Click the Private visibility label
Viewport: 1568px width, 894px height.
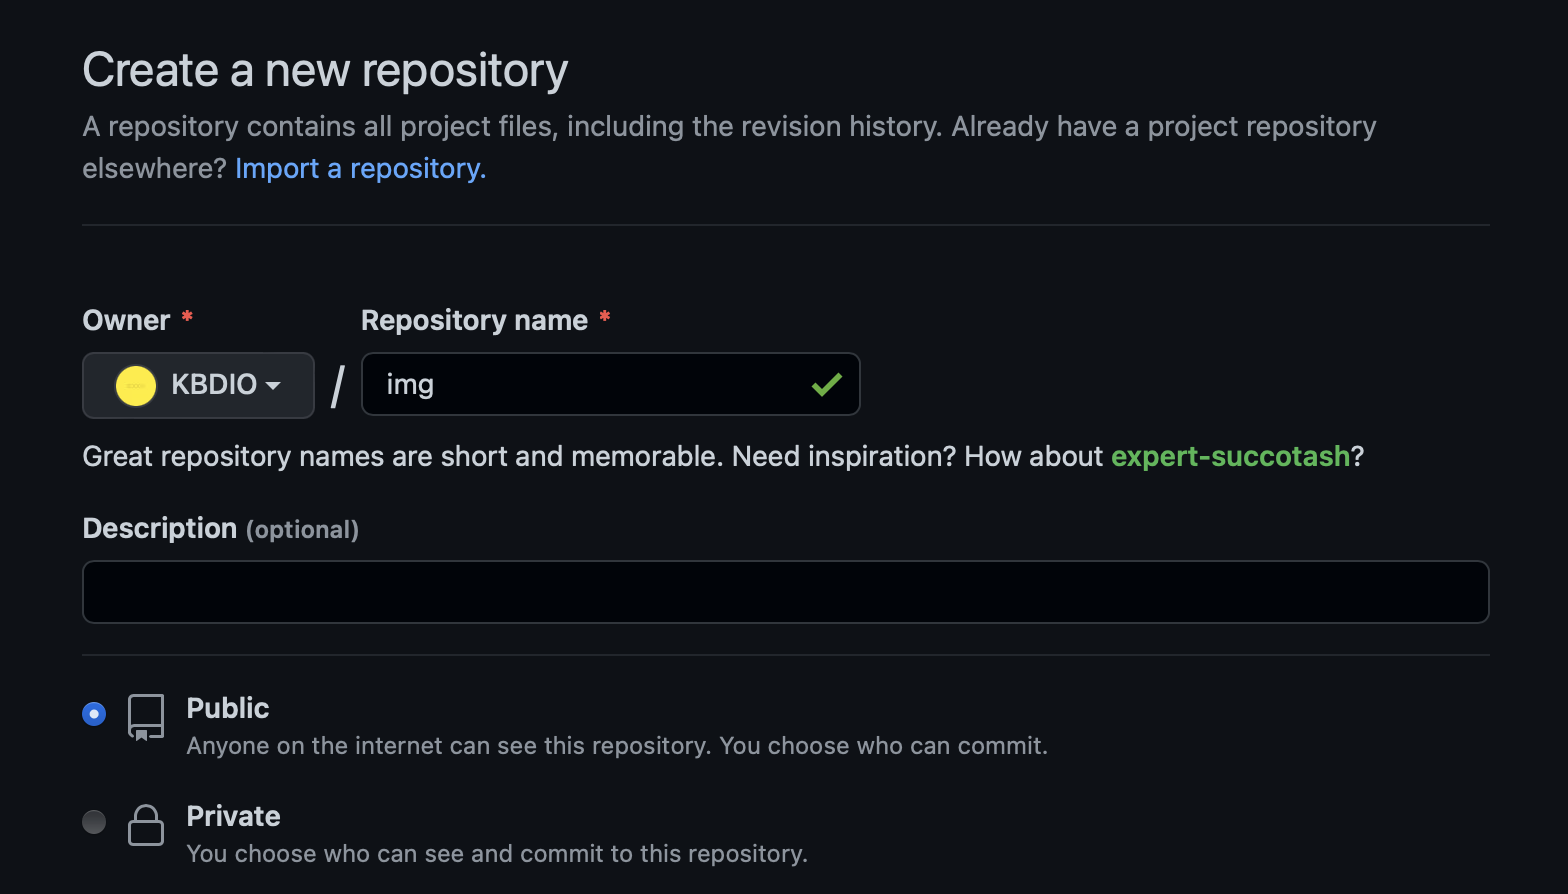coord(233,816)
